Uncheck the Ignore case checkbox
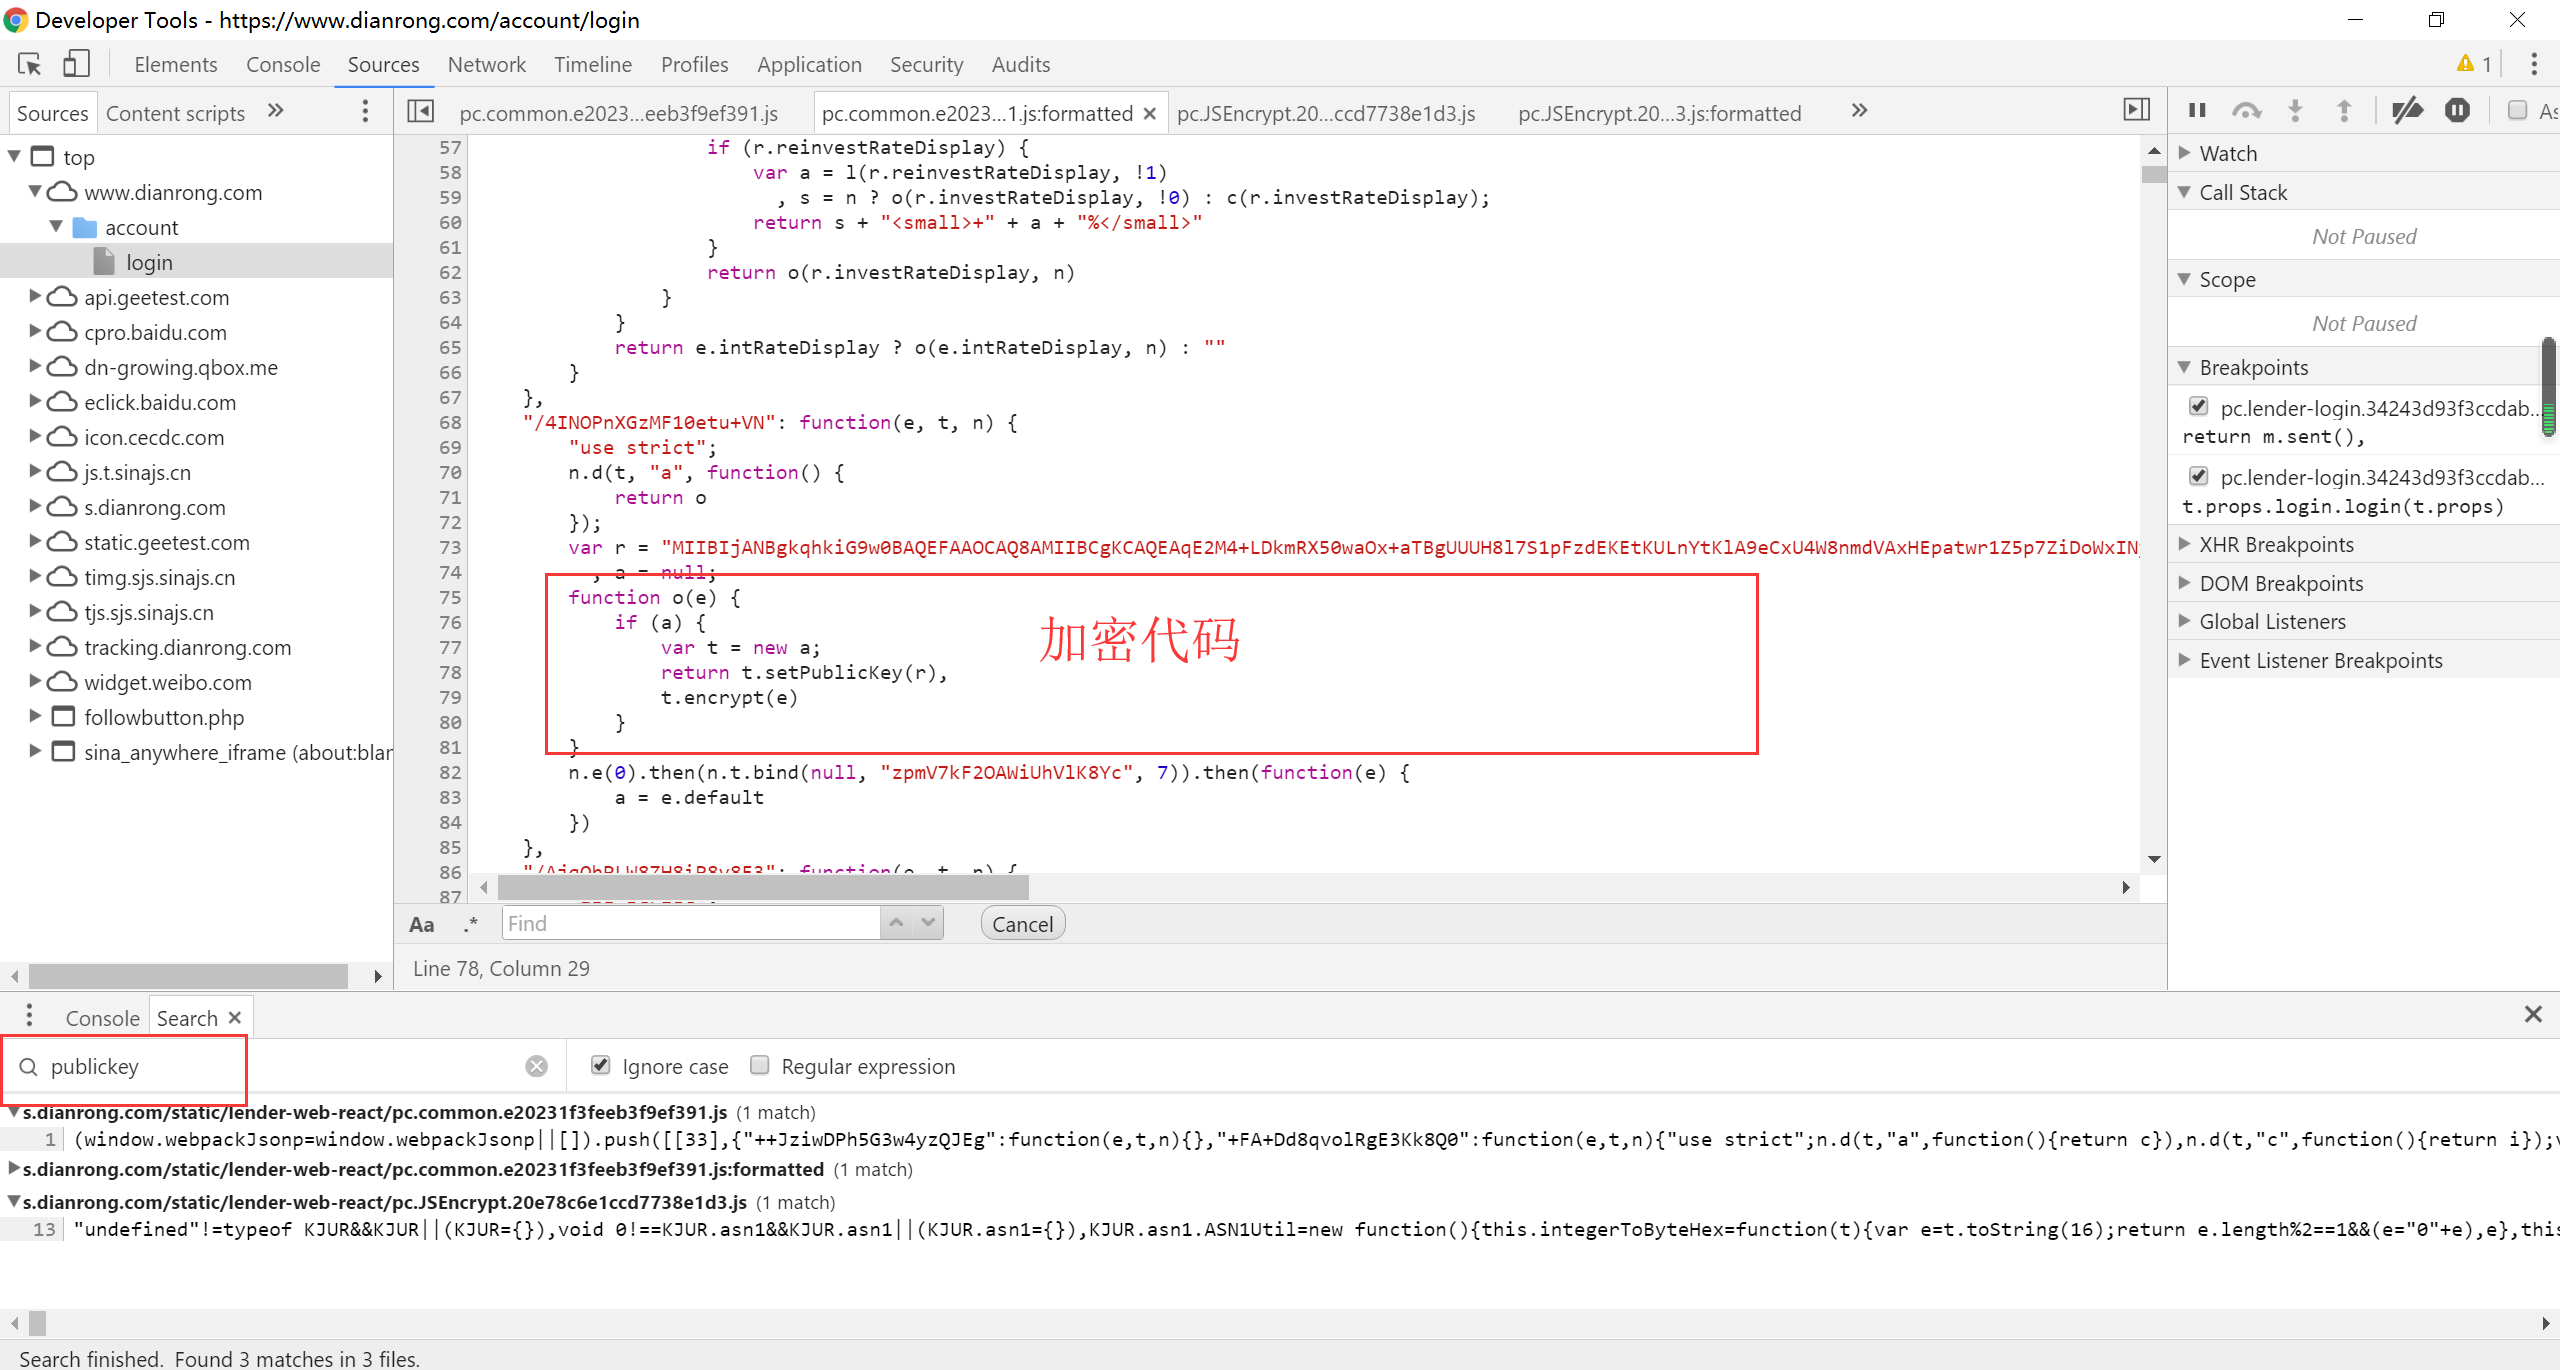 [601, 1065]
